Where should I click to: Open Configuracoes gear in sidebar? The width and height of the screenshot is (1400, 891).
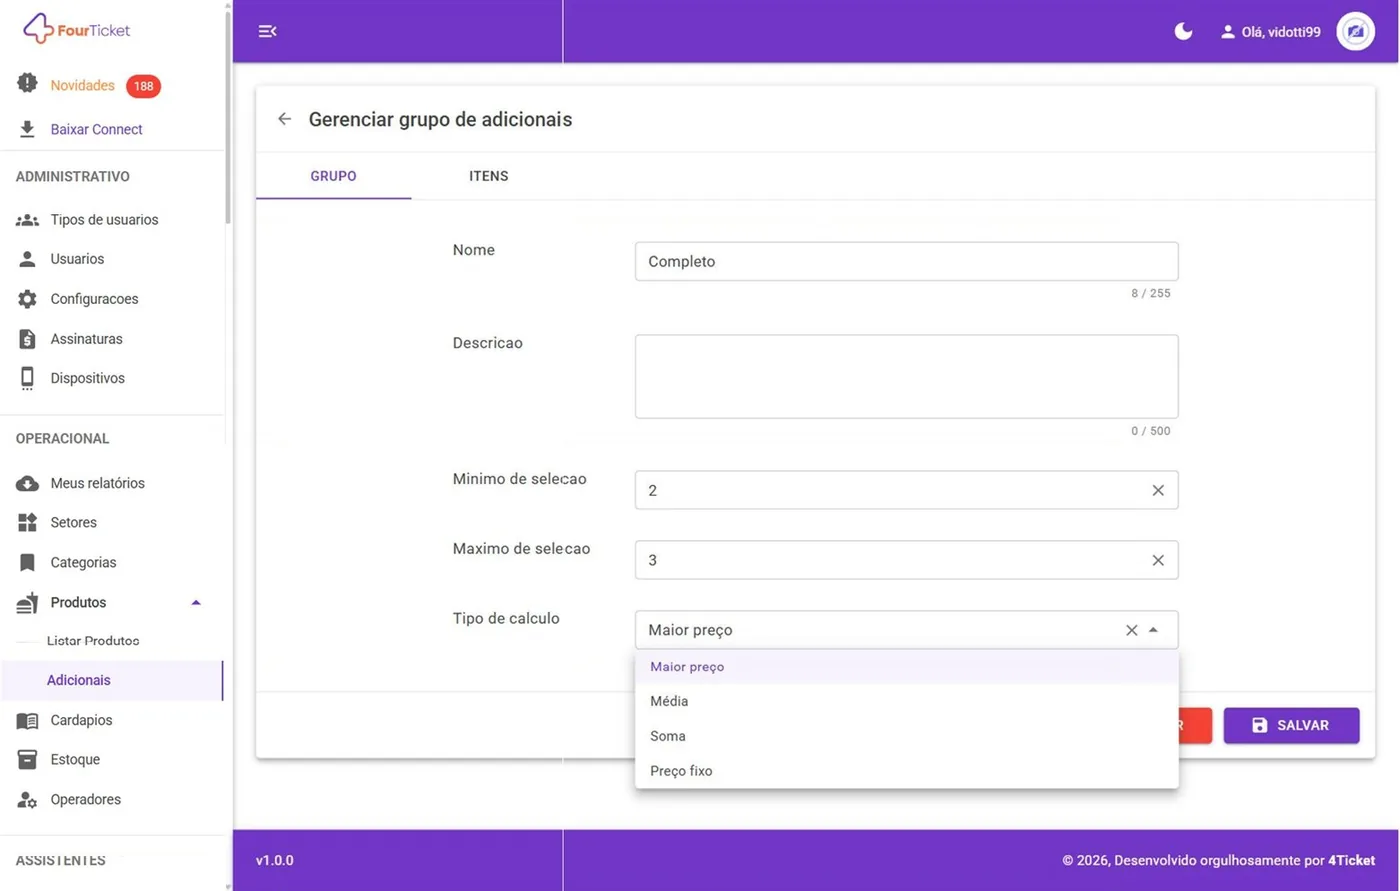pyautogui.click(x=94, y=299)
